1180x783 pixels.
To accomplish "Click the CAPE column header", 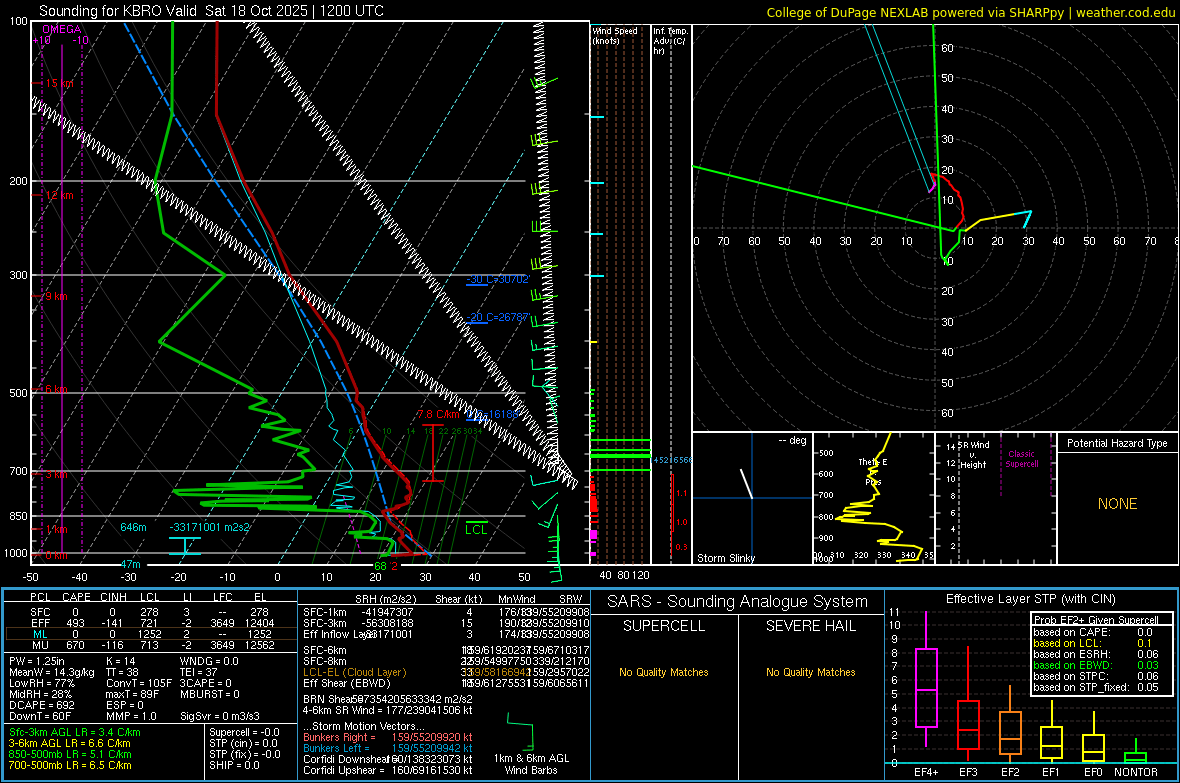I will pos(76,597).
